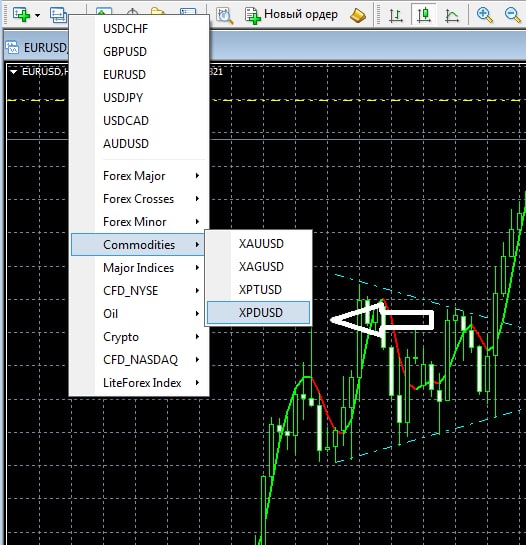
Task: Click the triangle beside the EURUSD chart label
Action: [14, 72]
